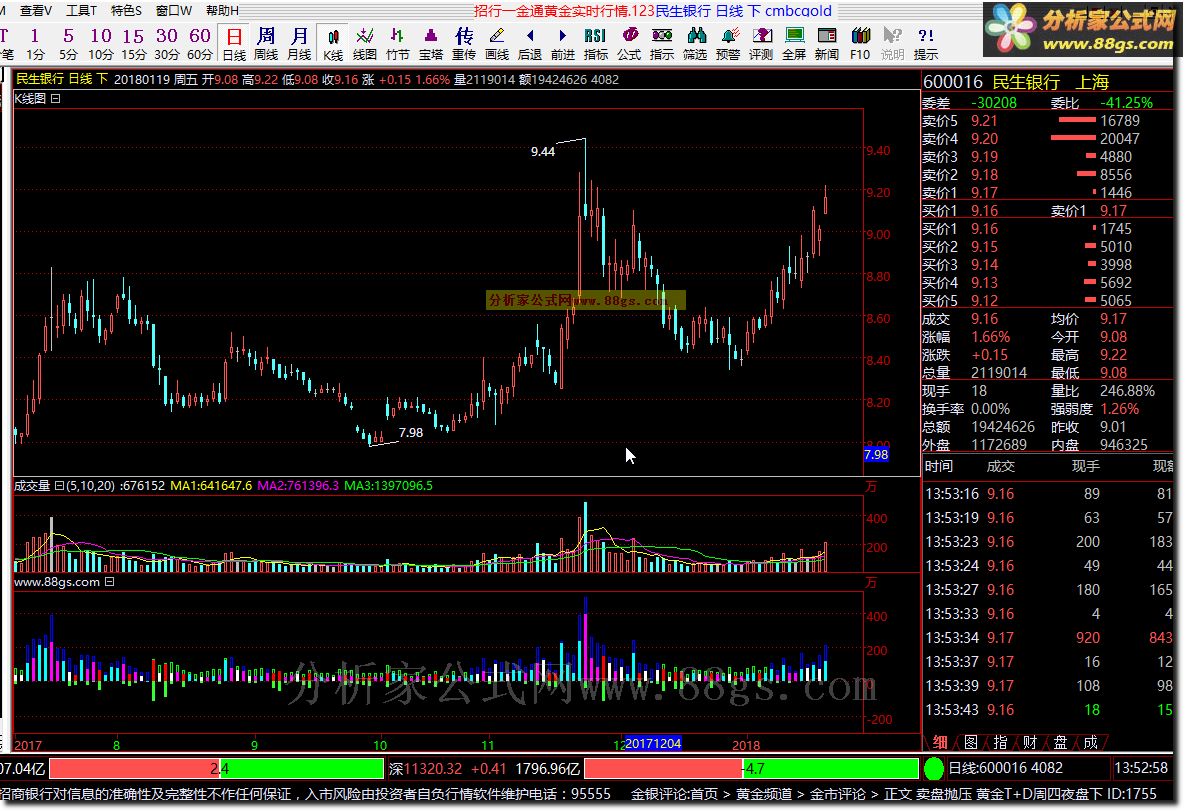
Task: Click the 委比 -41.25% value
Action: (x=1126, y=103)
